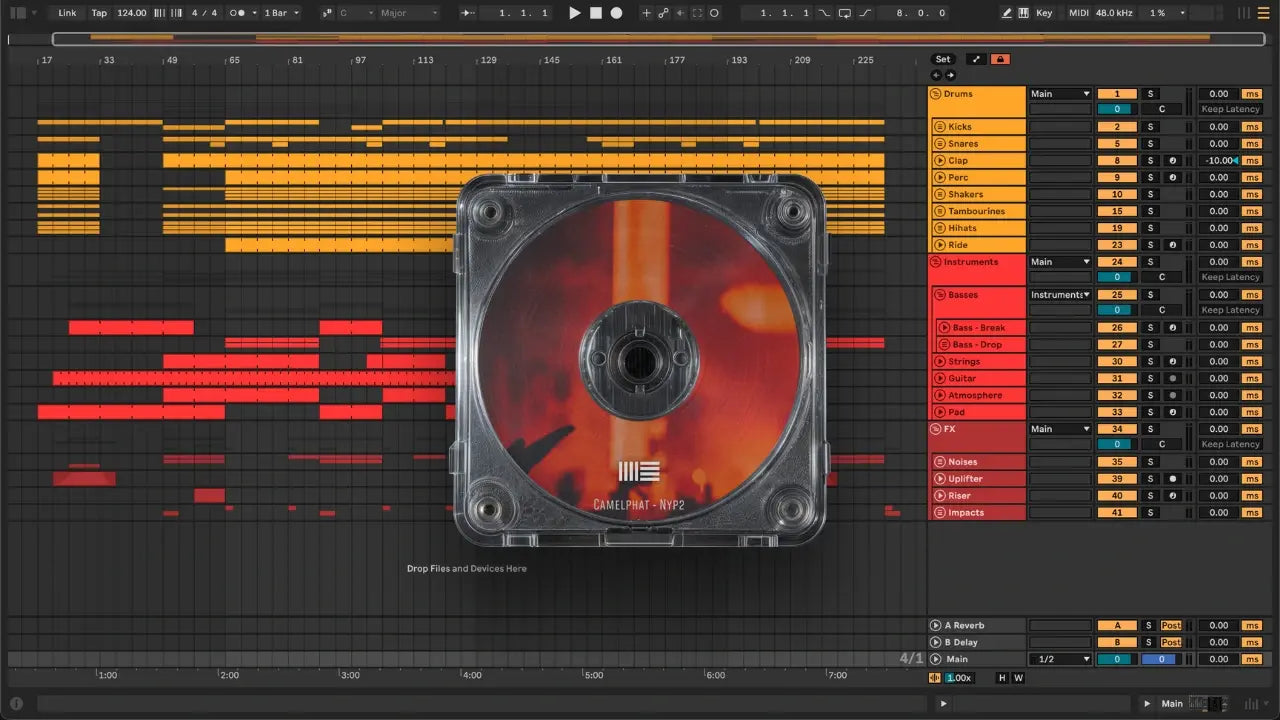The height and width of the screenshot is (720, 1280).
Task: Toggle Draw Mode pencil icon
Action: [x=1006, y=13]
